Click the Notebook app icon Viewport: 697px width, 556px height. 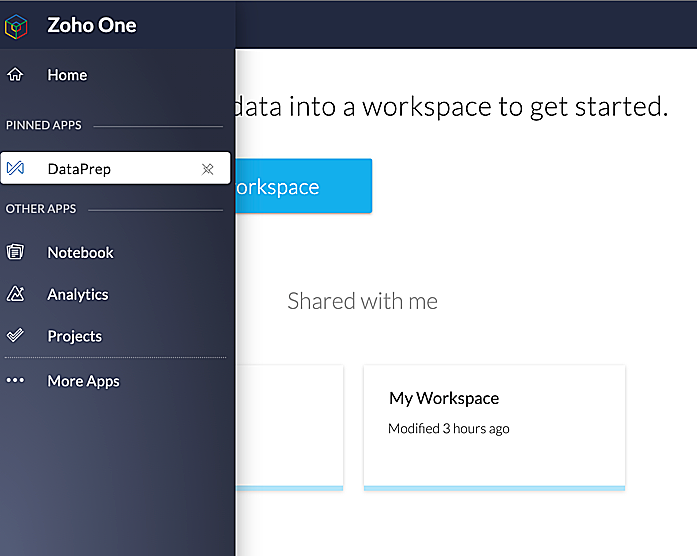point(15,252)
